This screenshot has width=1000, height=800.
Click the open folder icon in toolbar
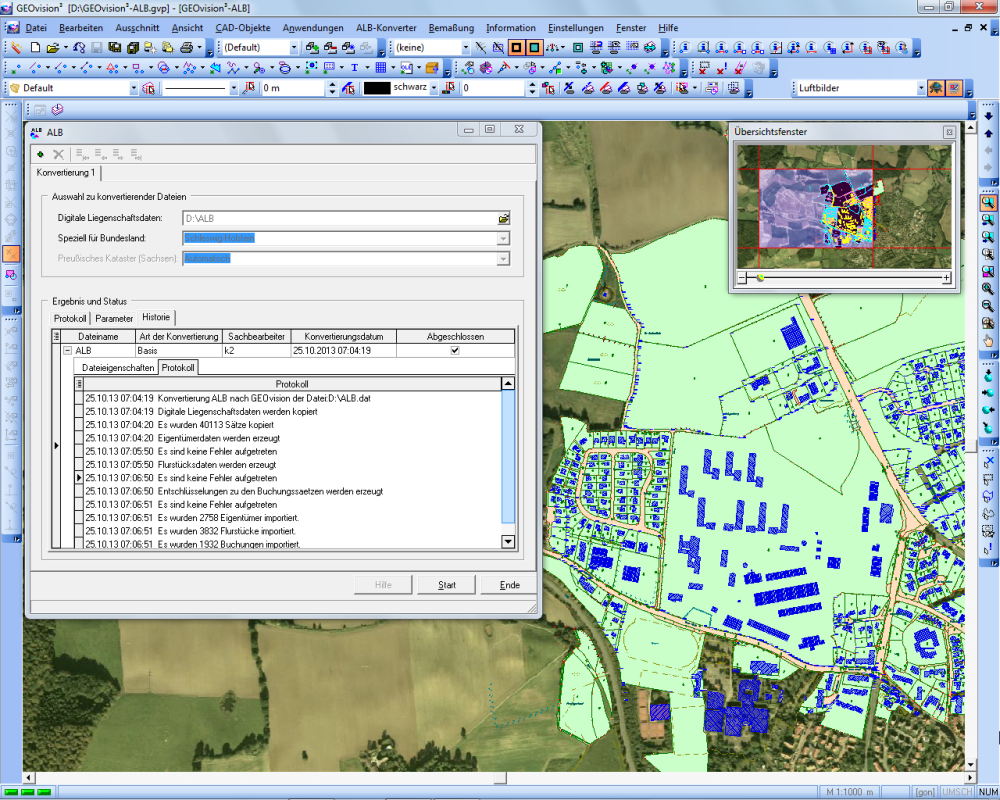[x=53, y=47]
